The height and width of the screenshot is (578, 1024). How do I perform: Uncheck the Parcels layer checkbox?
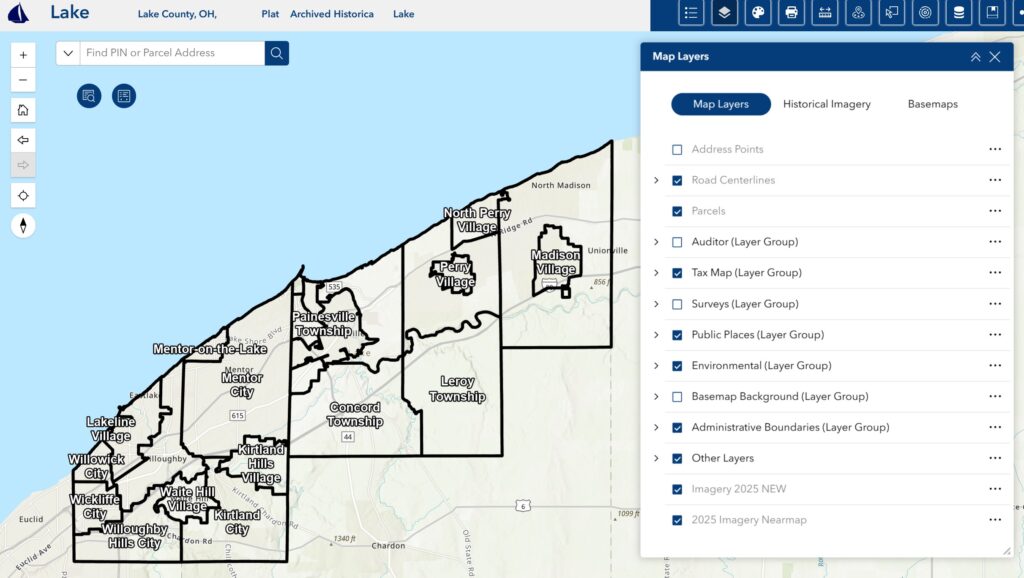coord(677,212)
